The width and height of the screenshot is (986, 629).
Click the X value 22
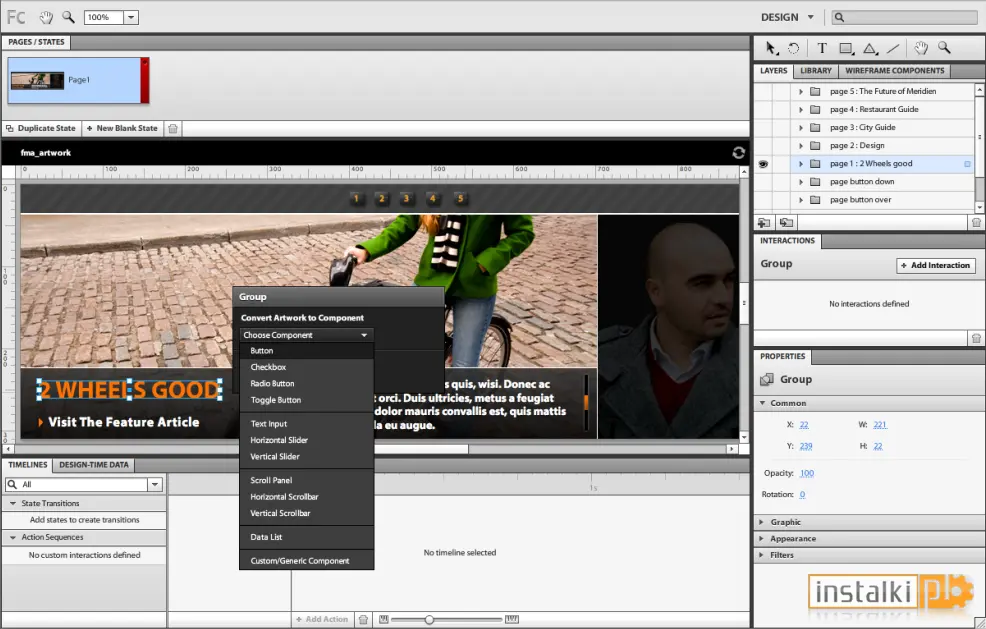pyautogui.click(x=804, y=425)
